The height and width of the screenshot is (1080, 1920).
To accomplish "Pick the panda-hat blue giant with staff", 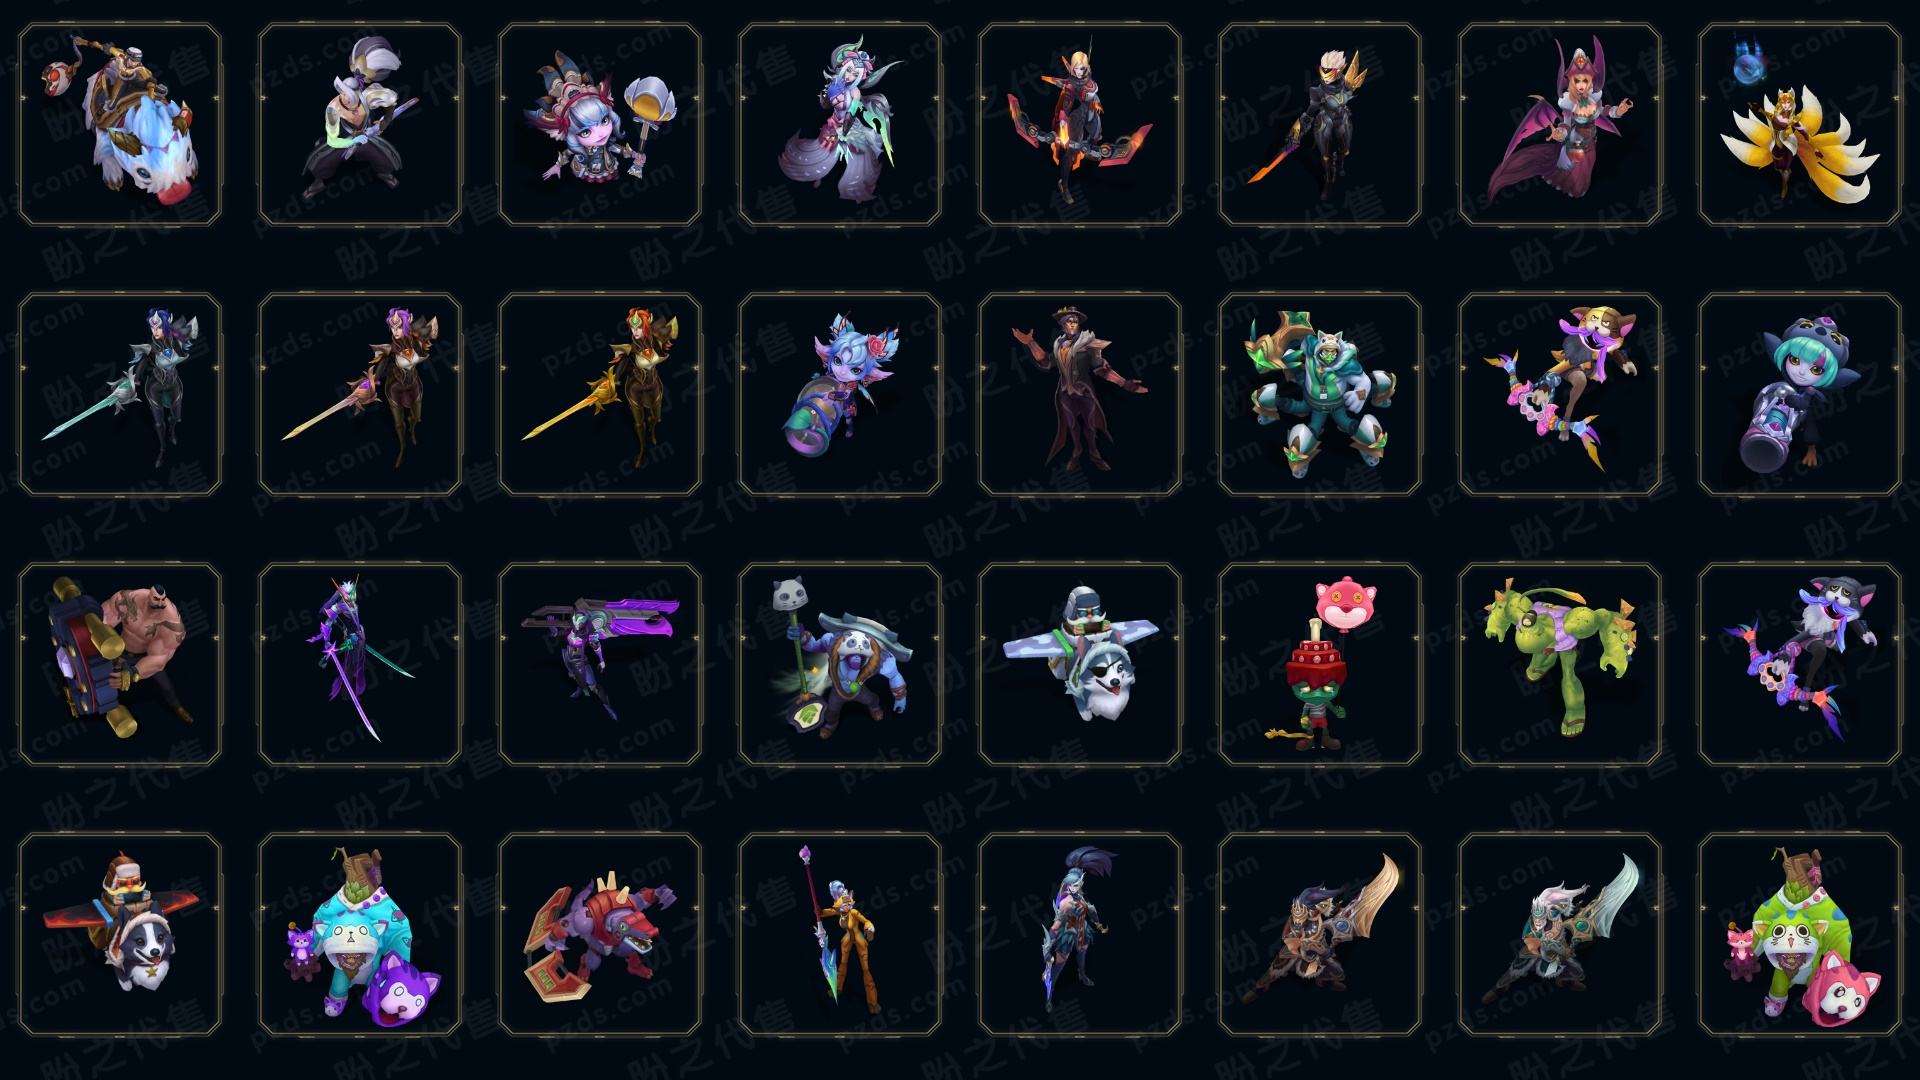I will [x=839, y=664].
